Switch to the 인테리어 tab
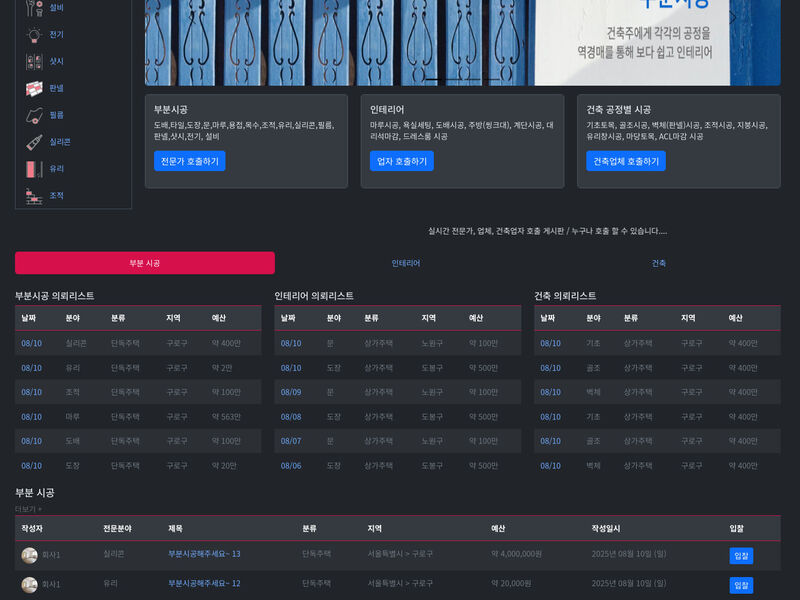The width and height of the screenshot is (800, 600). pos(406,263)
